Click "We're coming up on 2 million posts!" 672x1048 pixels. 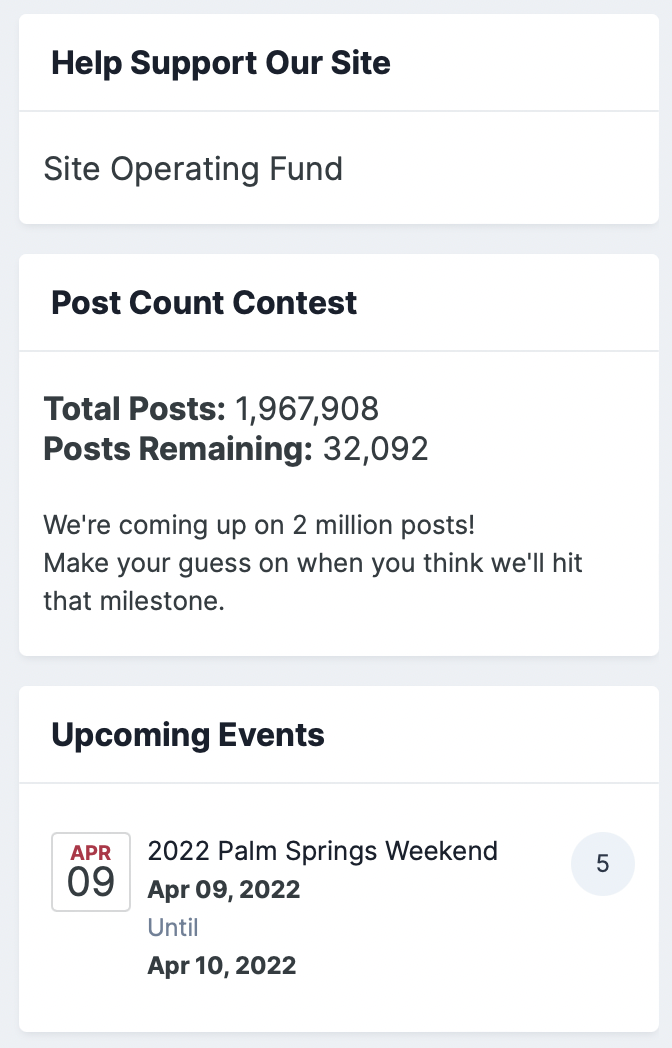click(259, 525)
